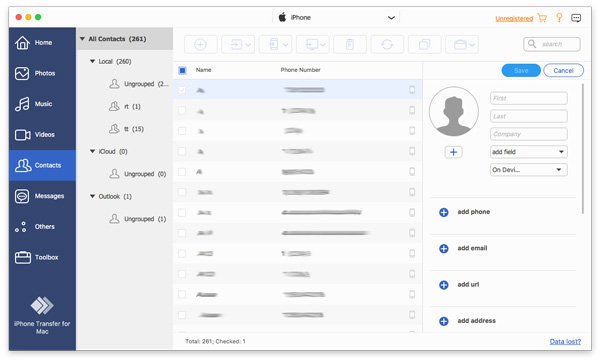
Task: Open the Data lost? link
Action: (x=565, y=341)
